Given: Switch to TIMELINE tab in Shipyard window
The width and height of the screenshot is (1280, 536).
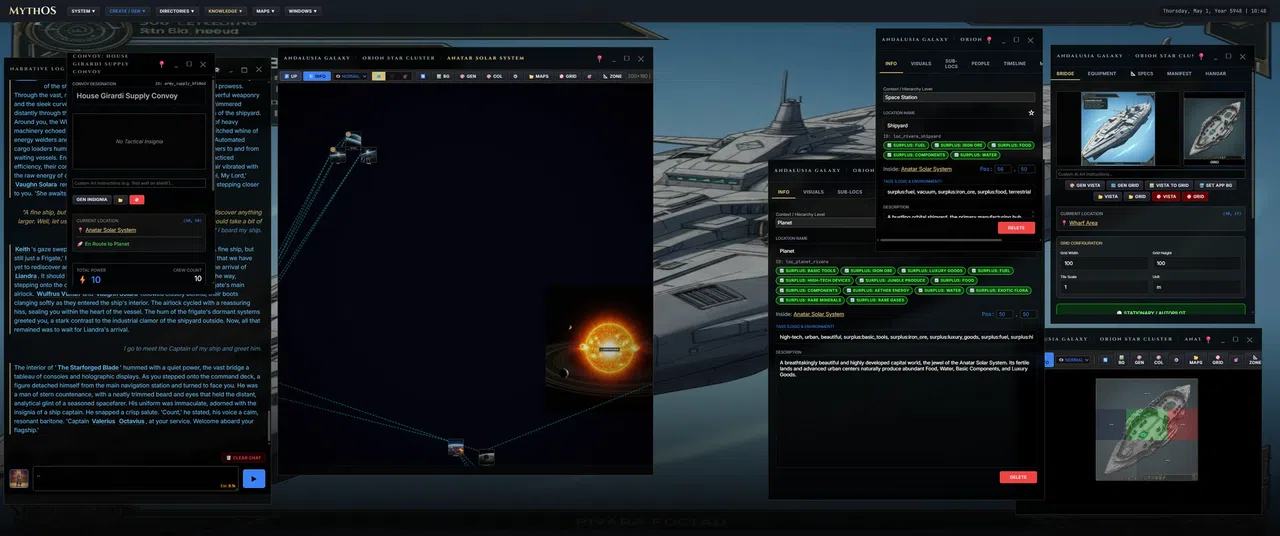Looking at the screenshot, I should 1015,63.
